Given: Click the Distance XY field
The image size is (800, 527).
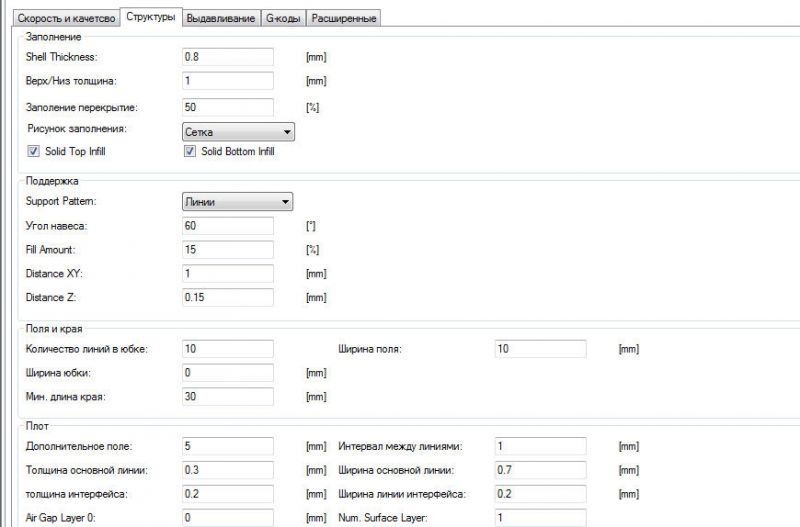Looking at the screenshot, I should click(228, 273).
